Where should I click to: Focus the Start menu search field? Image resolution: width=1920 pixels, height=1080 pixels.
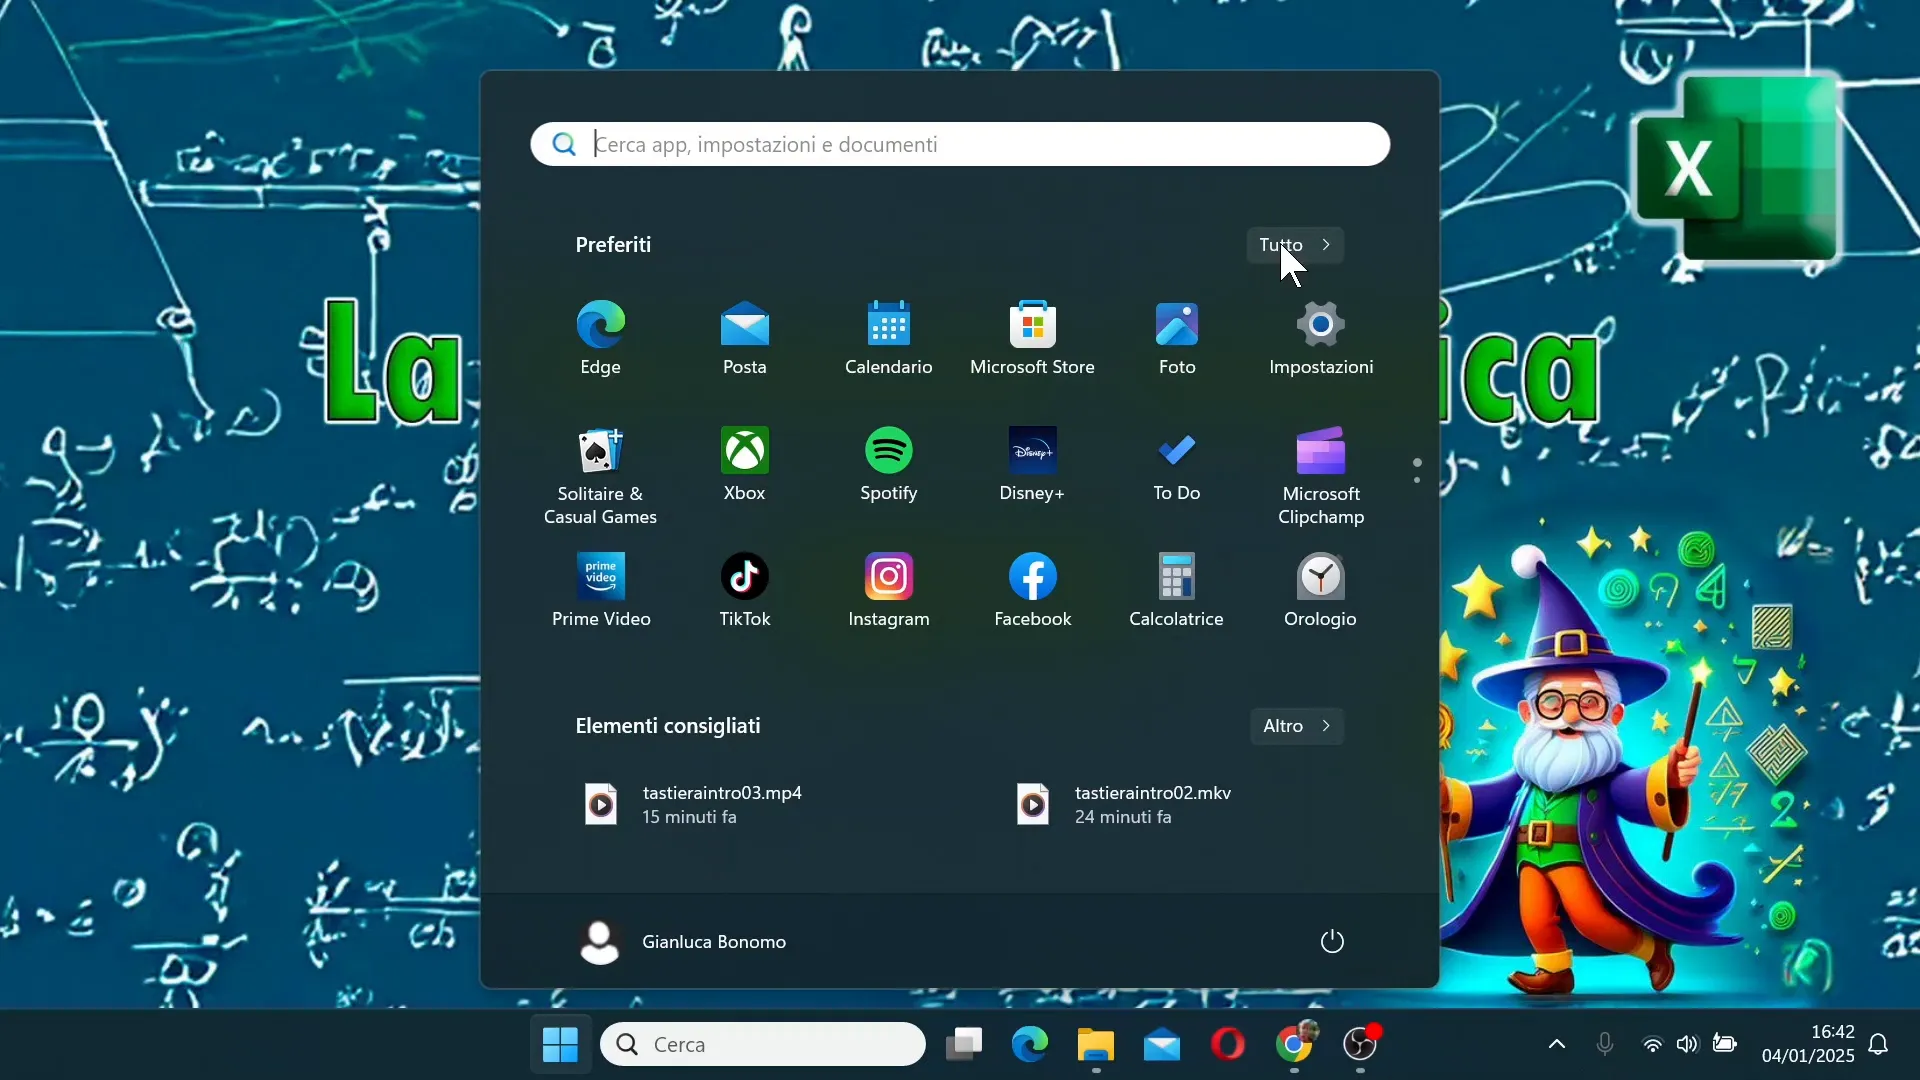click(960, 144)
